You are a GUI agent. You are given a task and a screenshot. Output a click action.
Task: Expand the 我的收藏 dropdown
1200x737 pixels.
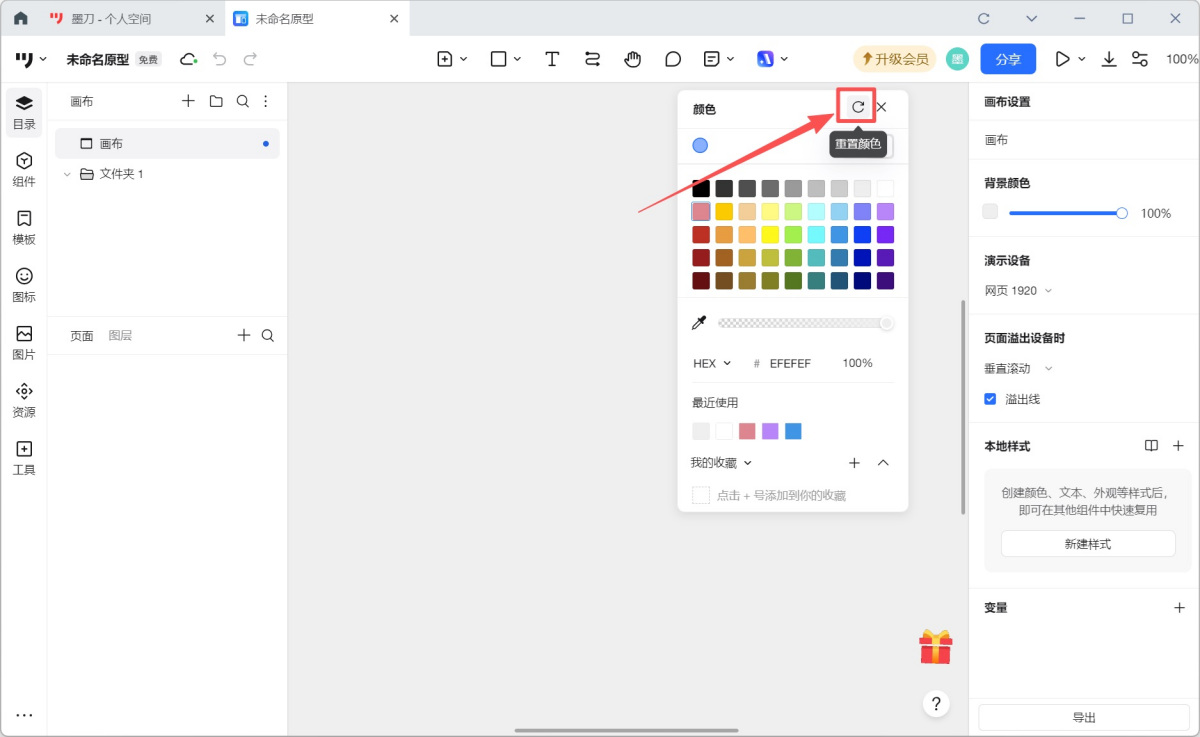click(721, 463)
